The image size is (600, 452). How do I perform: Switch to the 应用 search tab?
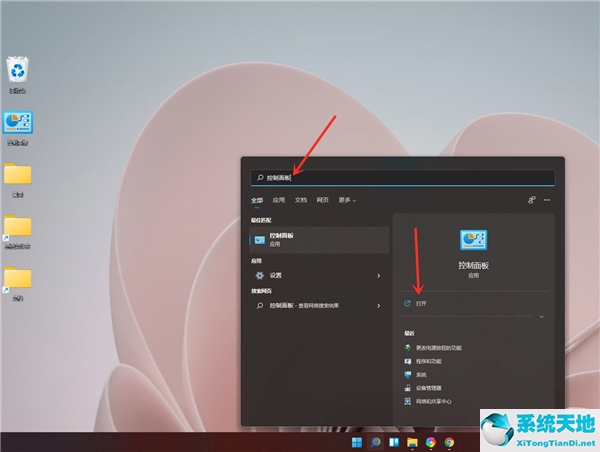click(279, 200)
